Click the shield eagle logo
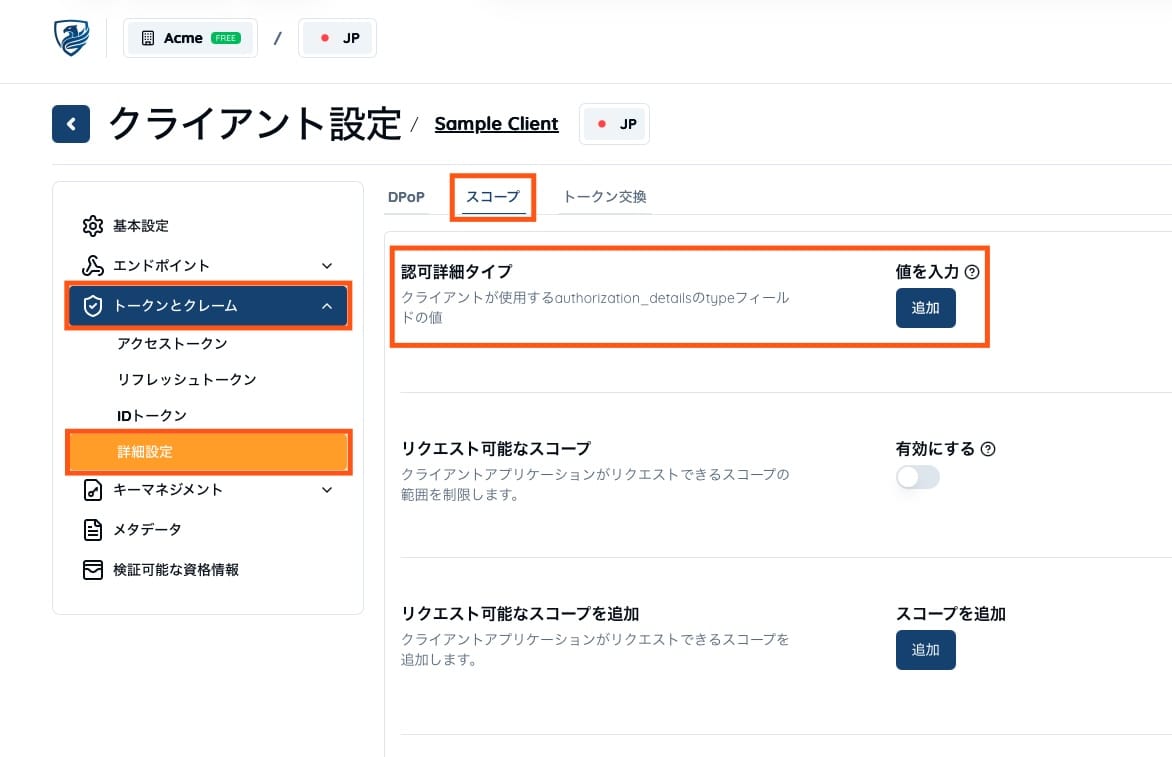Image resolution: width=1172 pixels, height=757 pixels. (72, 37)
